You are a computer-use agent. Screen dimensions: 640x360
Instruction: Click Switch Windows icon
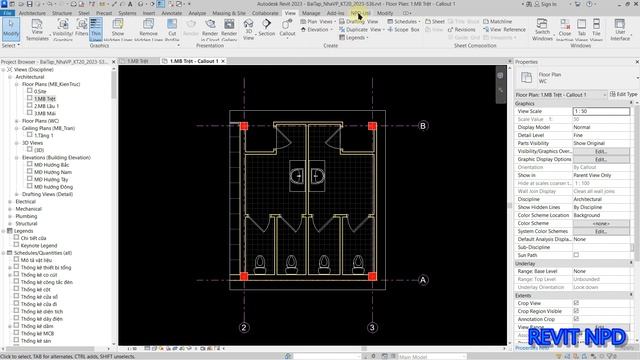[x=542, y=29]
